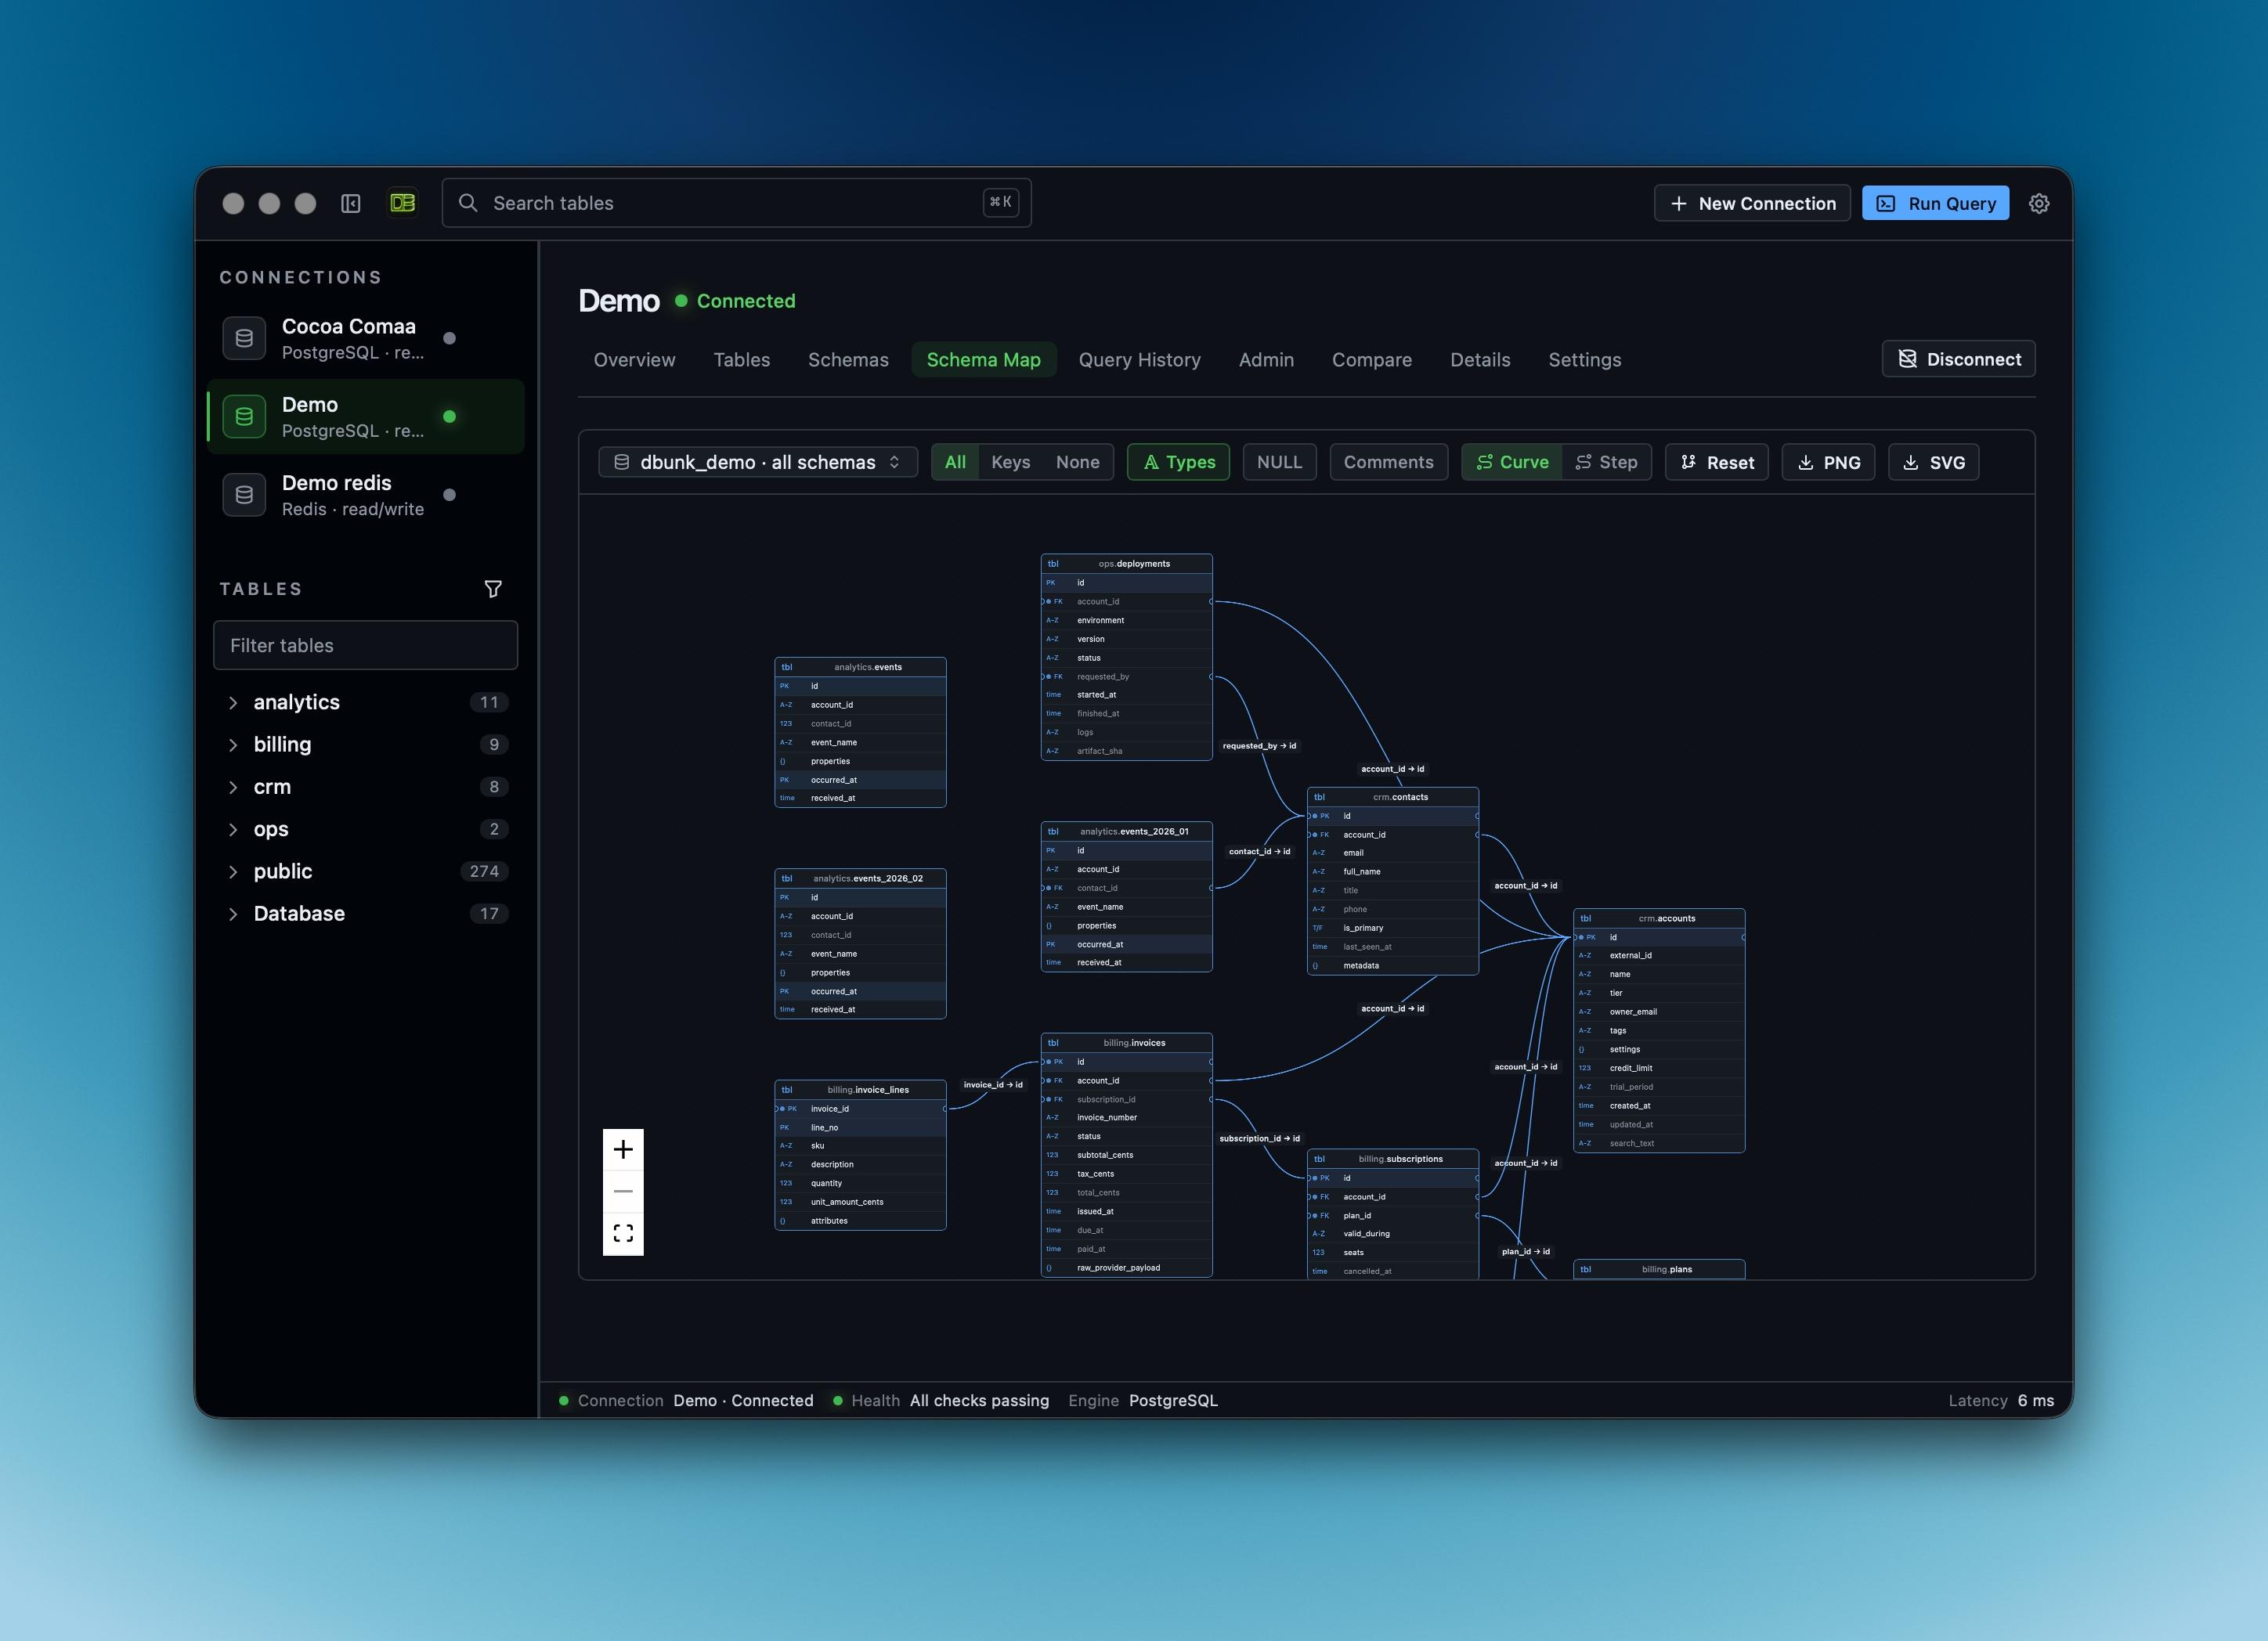Select Cocoa Comaa connection

[x=366, y=338]
